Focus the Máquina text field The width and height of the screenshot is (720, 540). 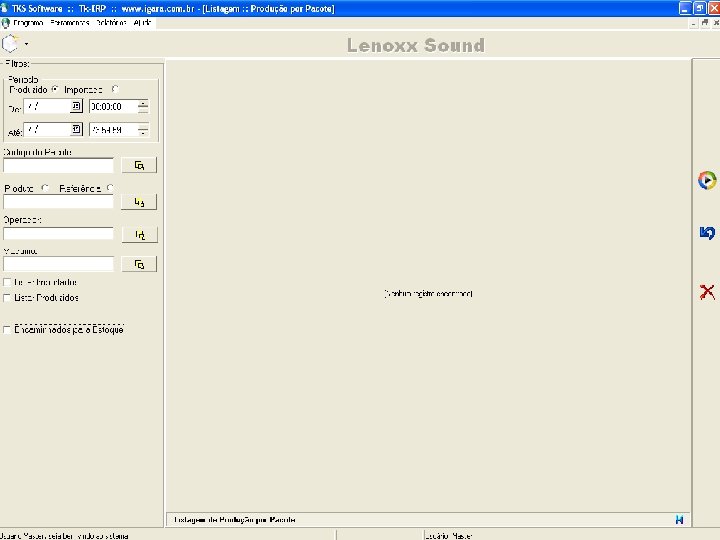coord(58,264)
